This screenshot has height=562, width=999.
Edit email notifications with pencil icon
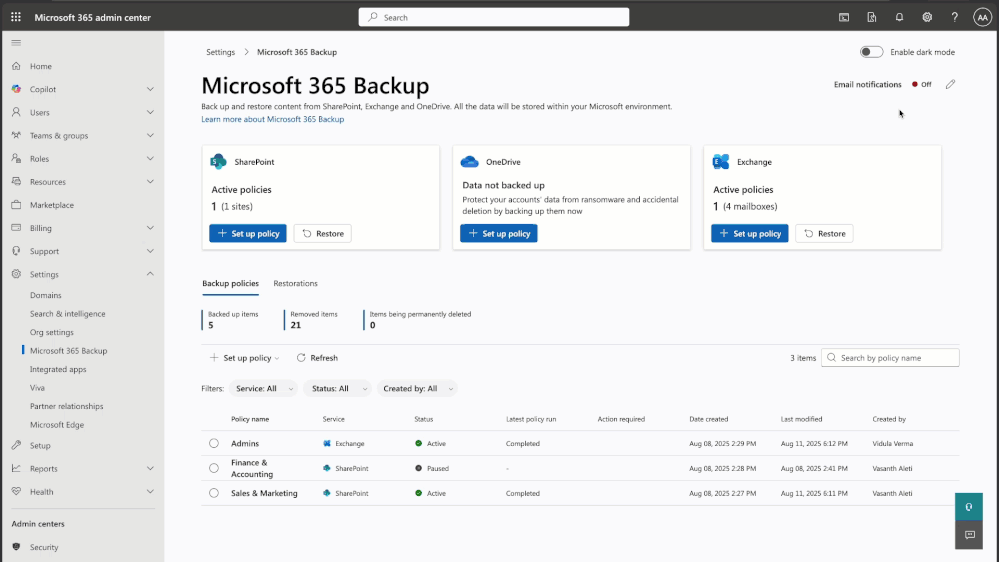pyautogui.click(x=950, y=85)
